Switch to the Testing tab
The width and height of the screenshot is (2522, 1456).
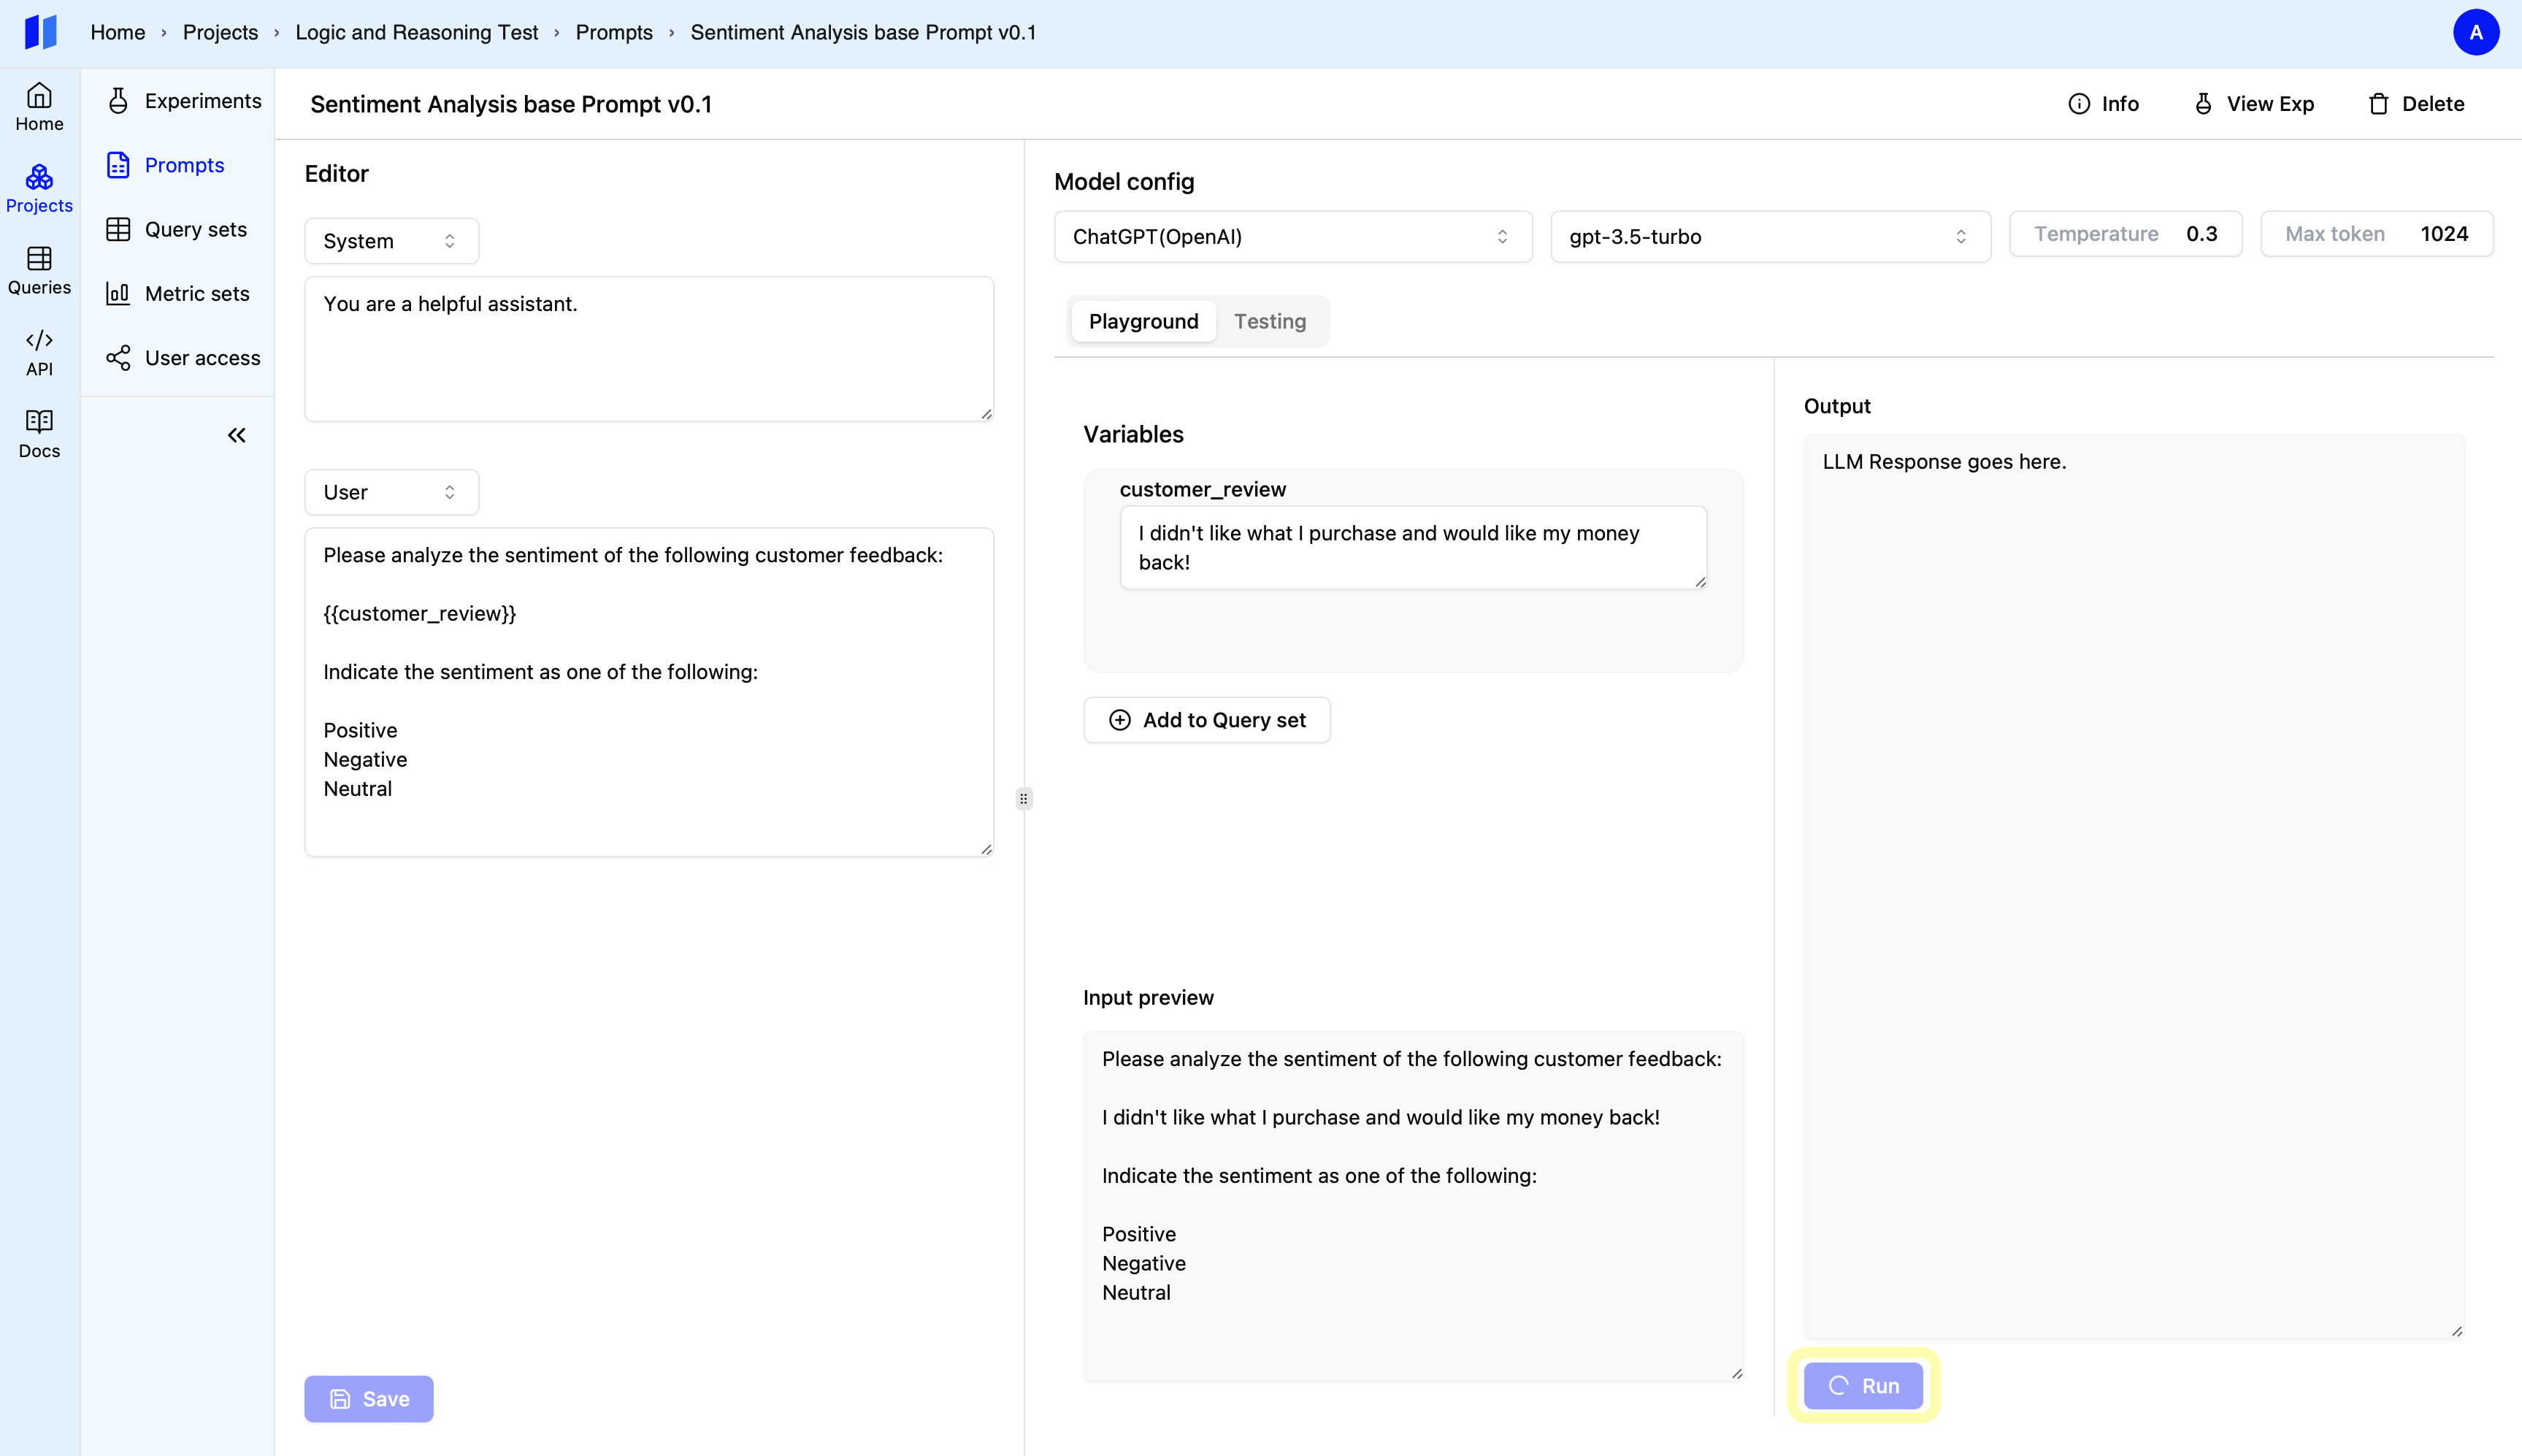(x=1269, y=321)
